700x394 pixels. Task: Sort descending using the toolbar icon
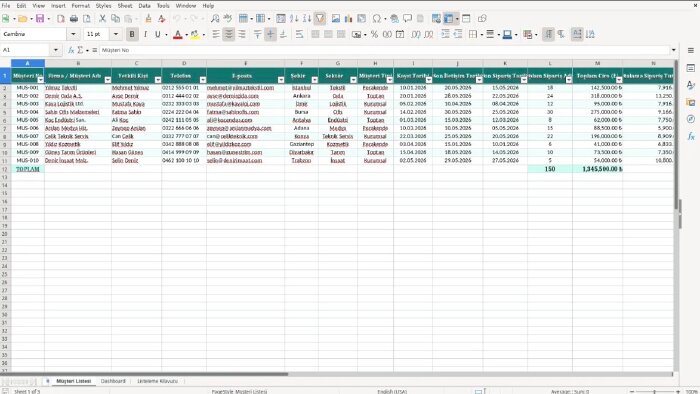[x=307, y=19]
